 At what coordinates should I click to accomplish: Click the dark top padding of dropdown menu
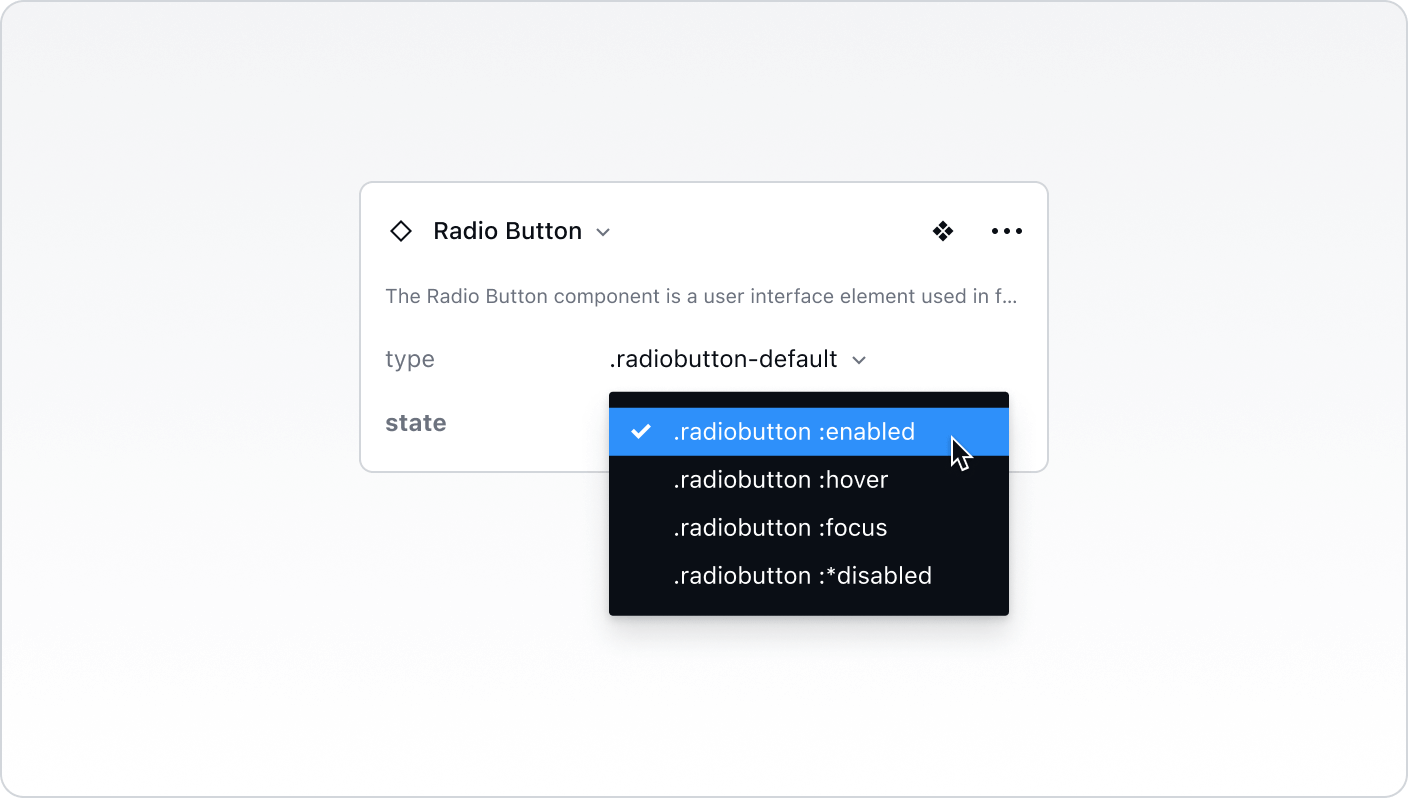coord(808,399)
